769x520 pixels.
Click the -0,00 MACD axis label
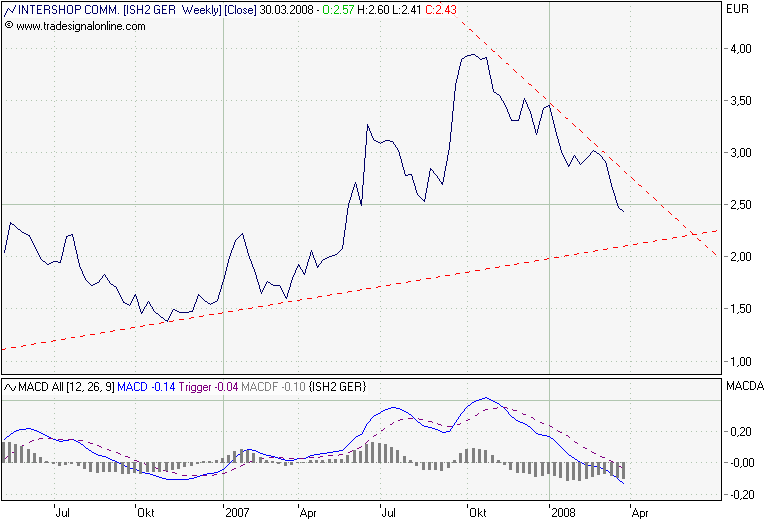[741, 463]
